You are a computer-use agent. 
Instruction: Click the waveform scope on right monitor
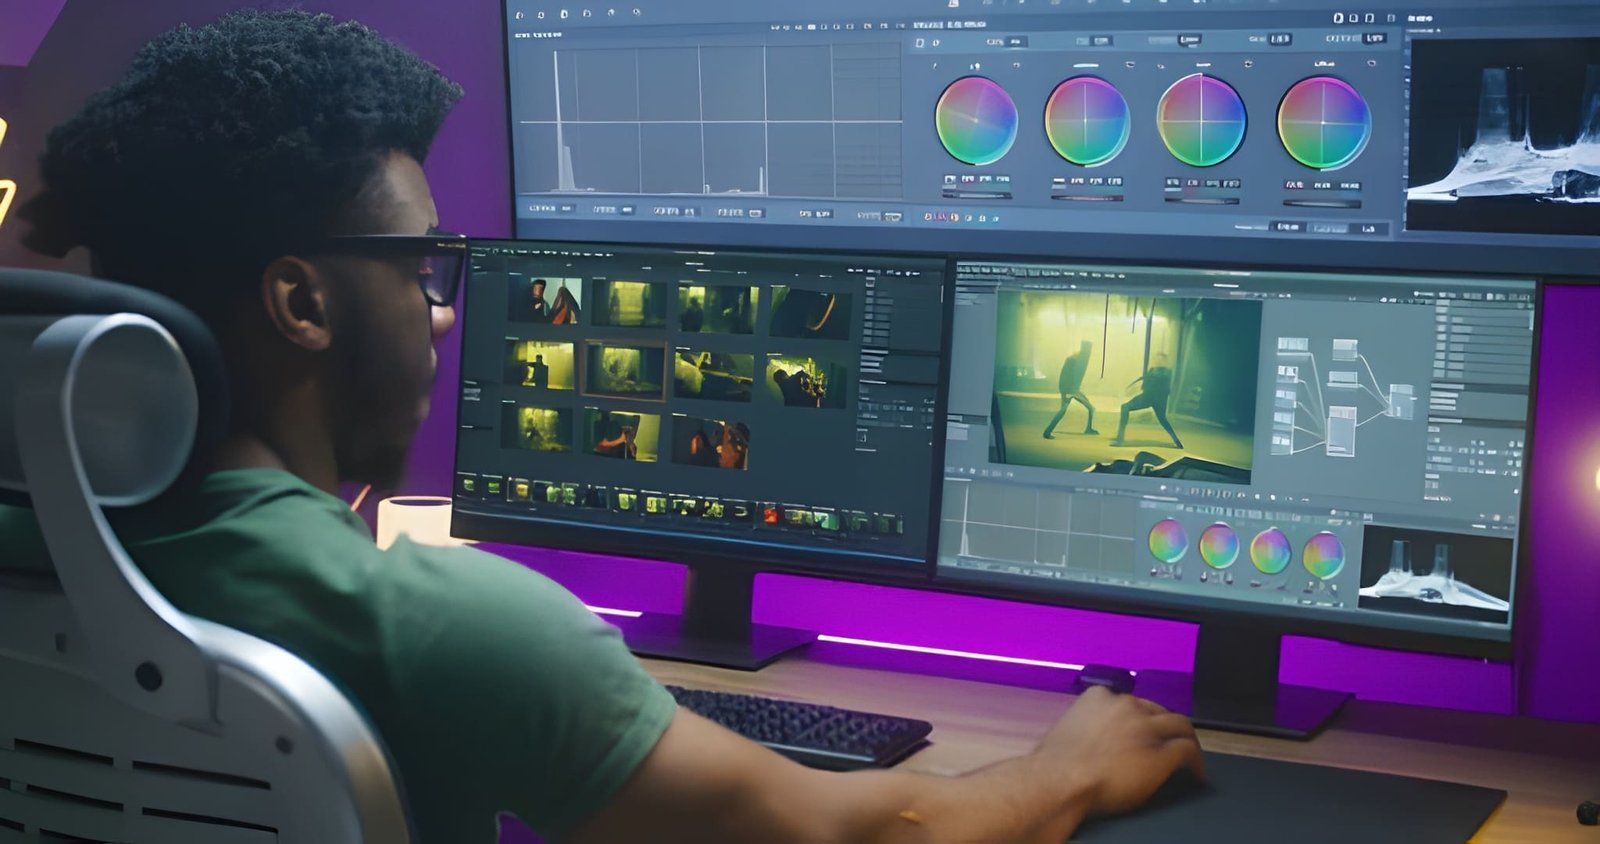(x=1436, y=573)
